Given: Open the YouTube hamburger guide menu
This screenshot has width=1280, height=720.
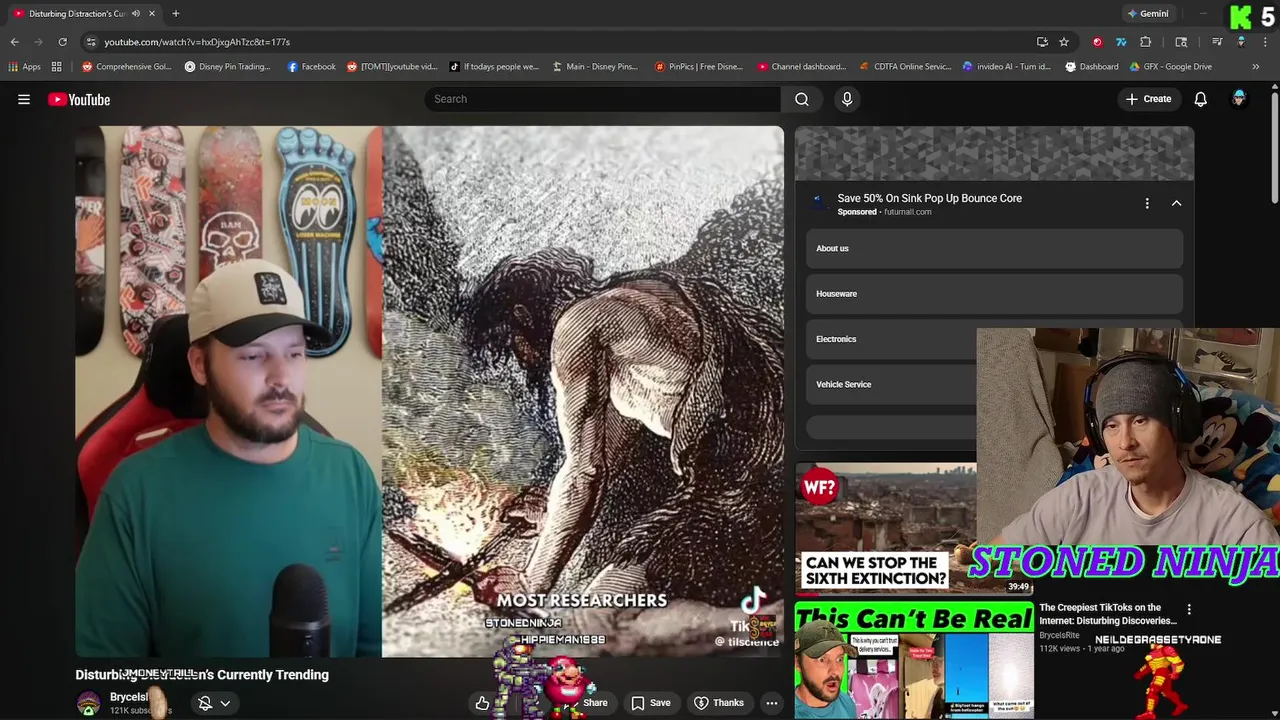Looking at the screenshot, I should tap(24, 99).
